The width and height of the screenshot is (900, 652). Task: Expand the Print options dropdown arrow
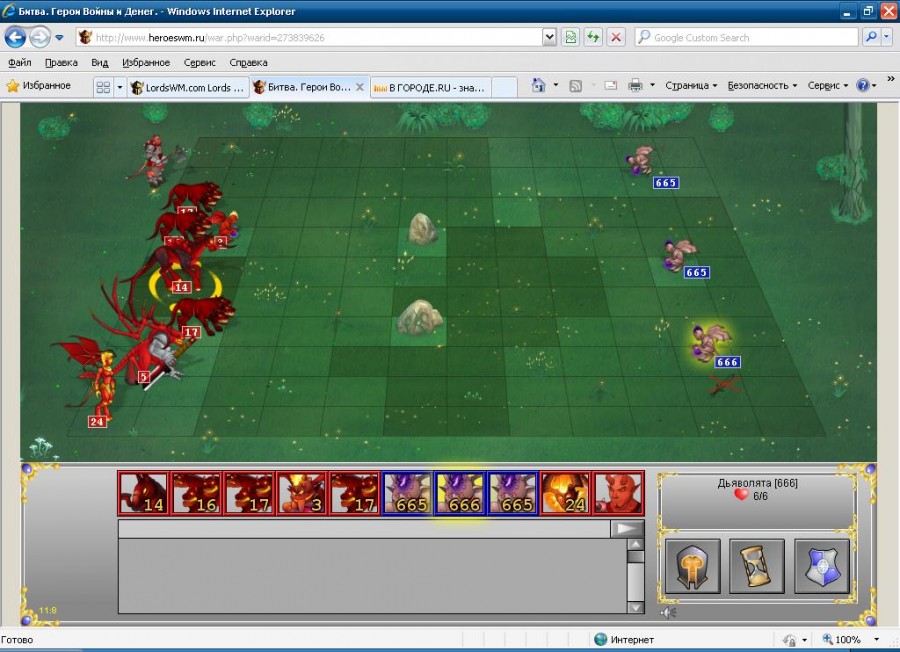[x=652, y=86]
